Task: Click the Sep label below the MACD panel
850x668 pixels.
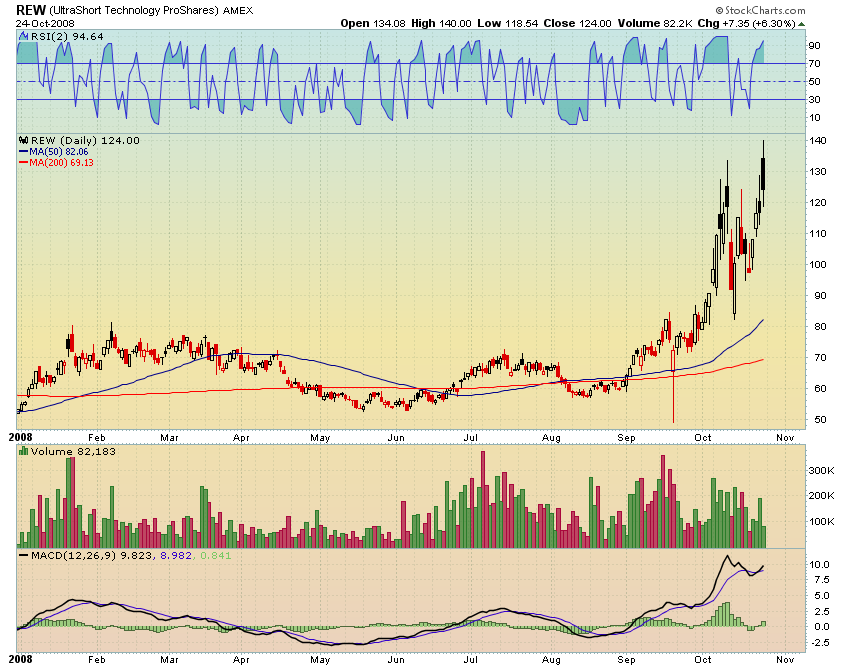Action: pyautogui.click(x=626, y=659)
